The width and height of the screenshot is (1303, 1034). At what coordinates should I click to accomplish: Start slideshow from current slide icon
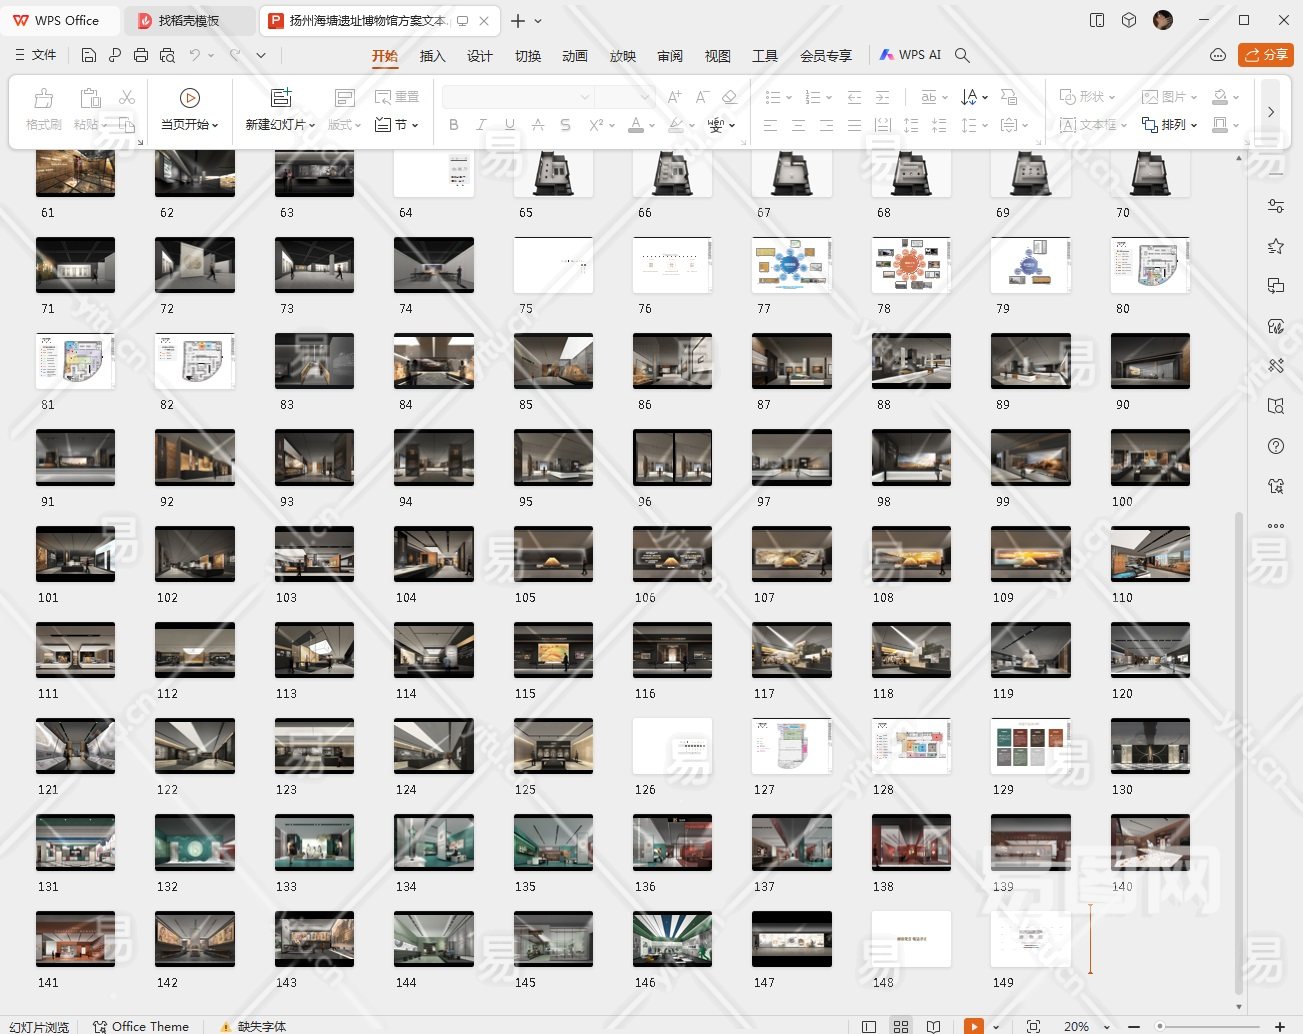pos(190,98)
